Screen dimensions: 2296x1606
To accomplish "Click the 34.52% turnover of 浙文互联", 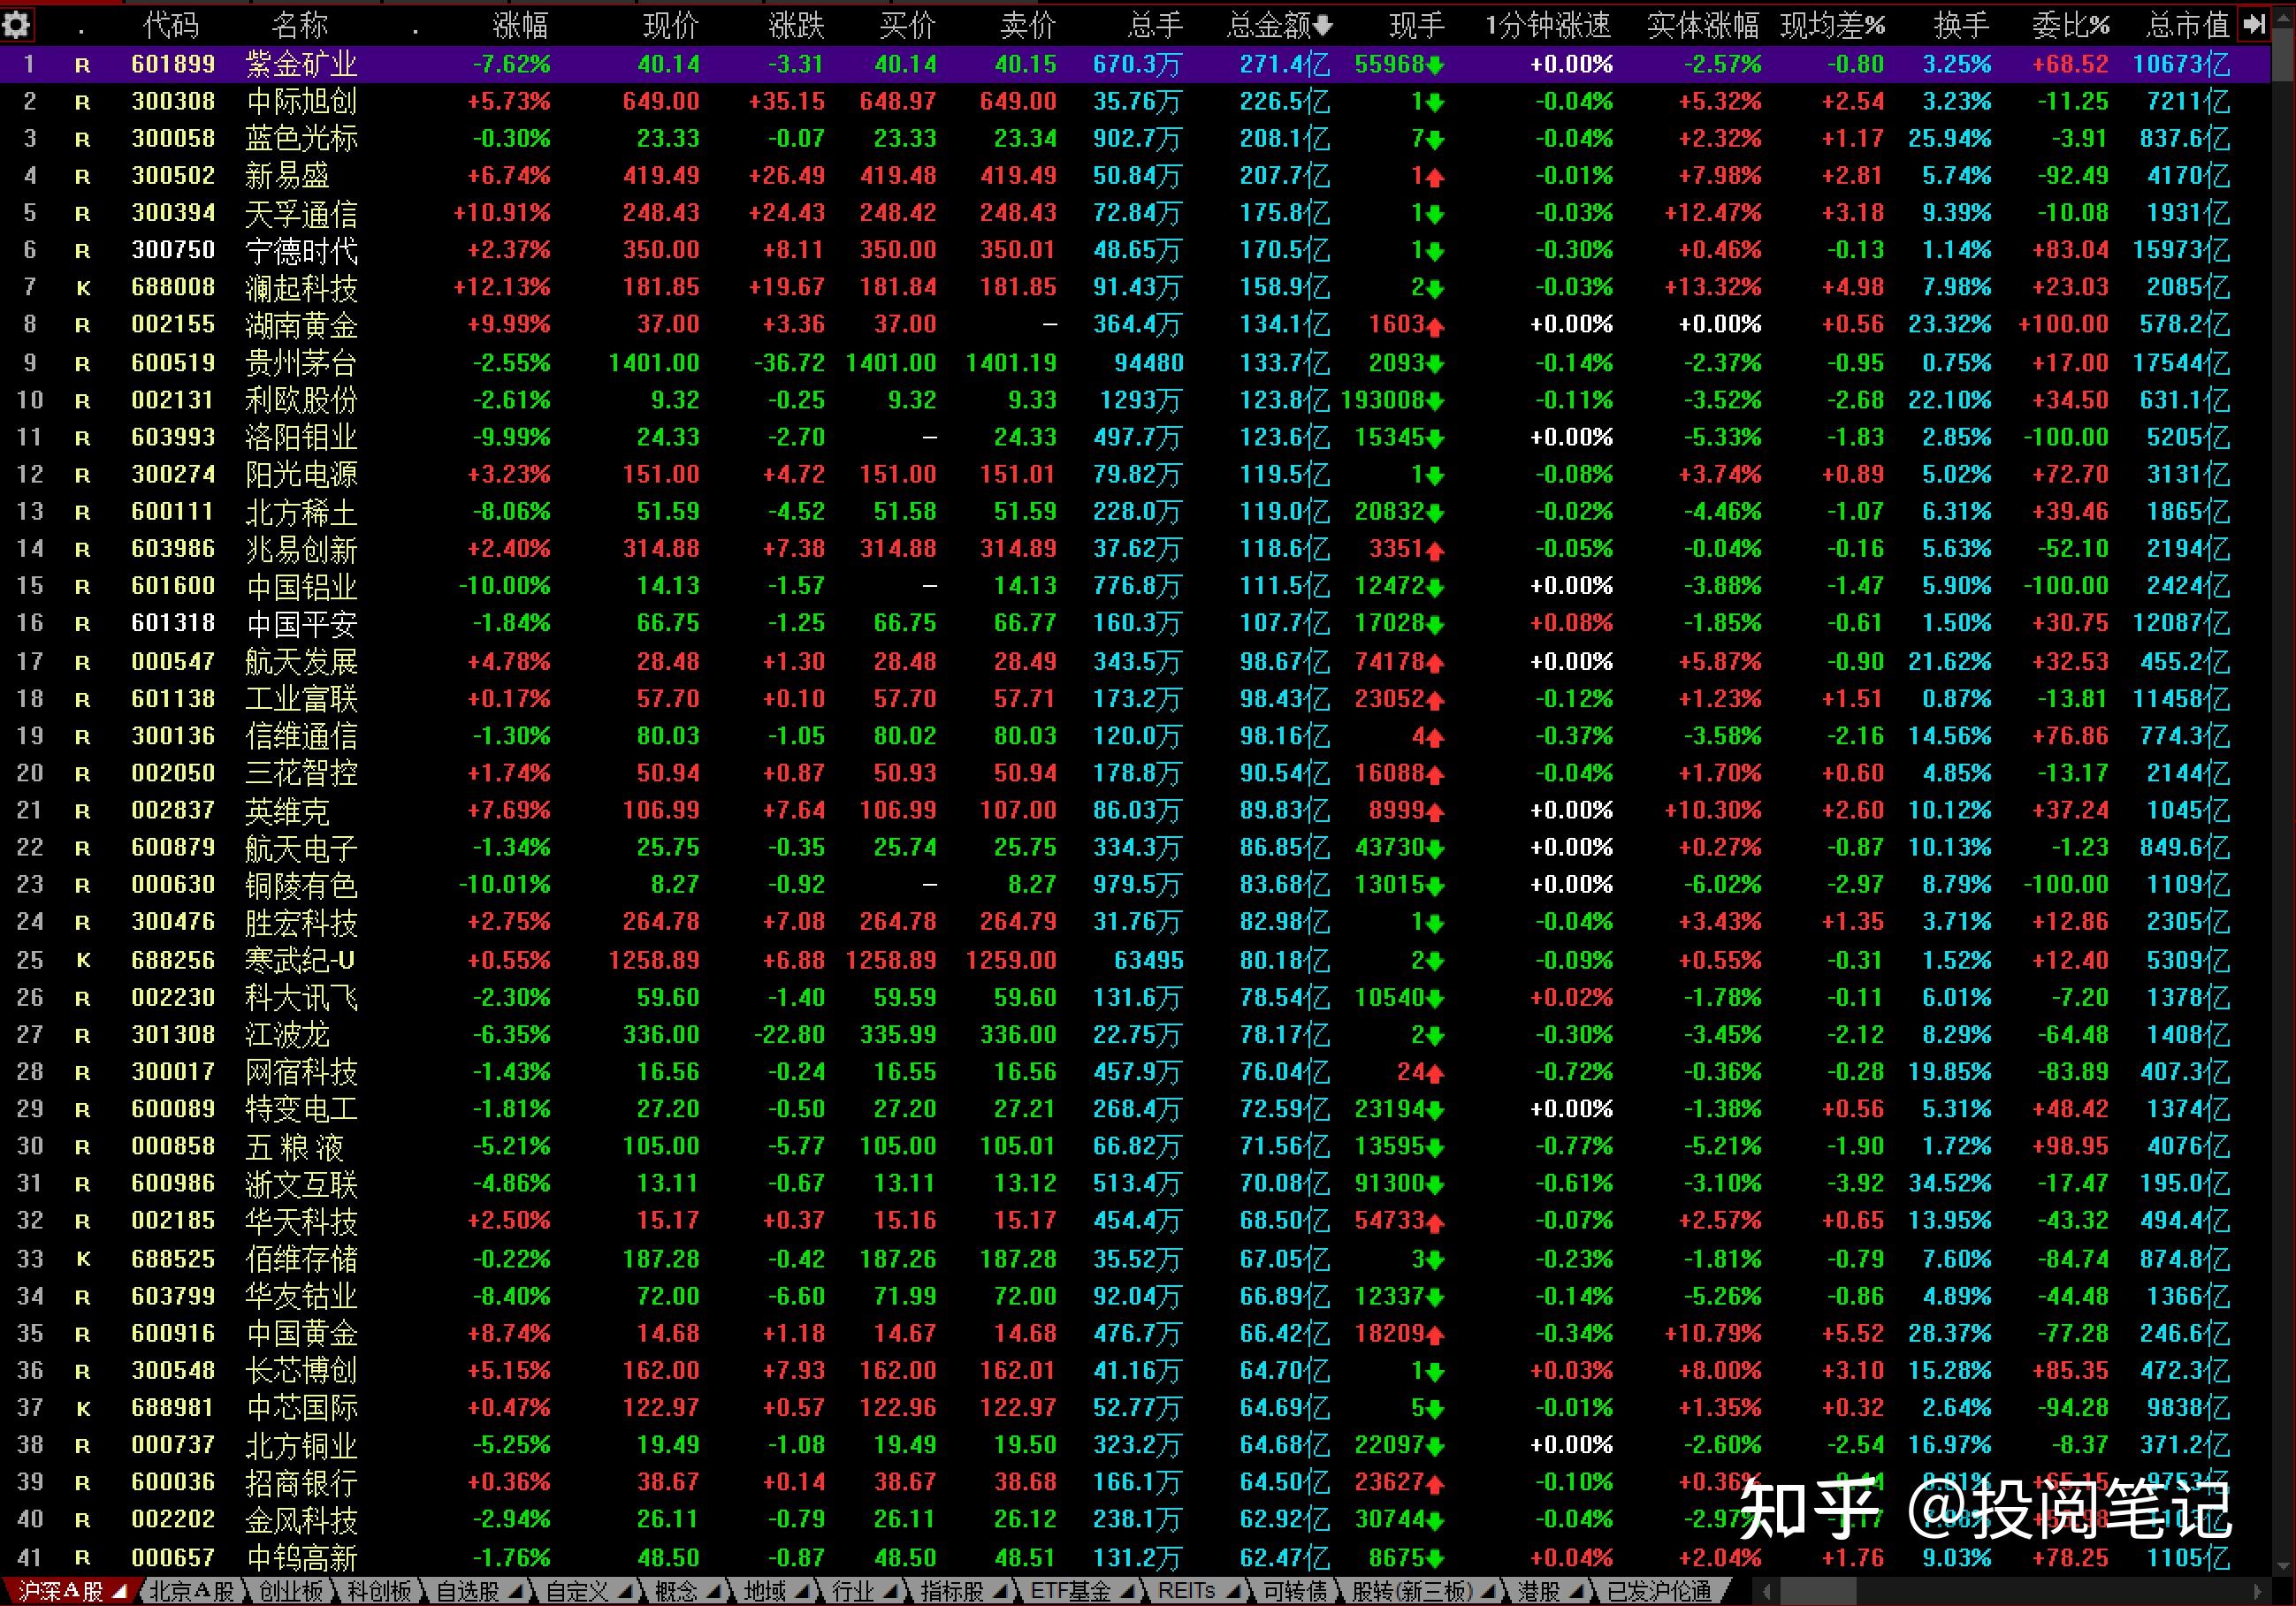I will point(1949,1184).
